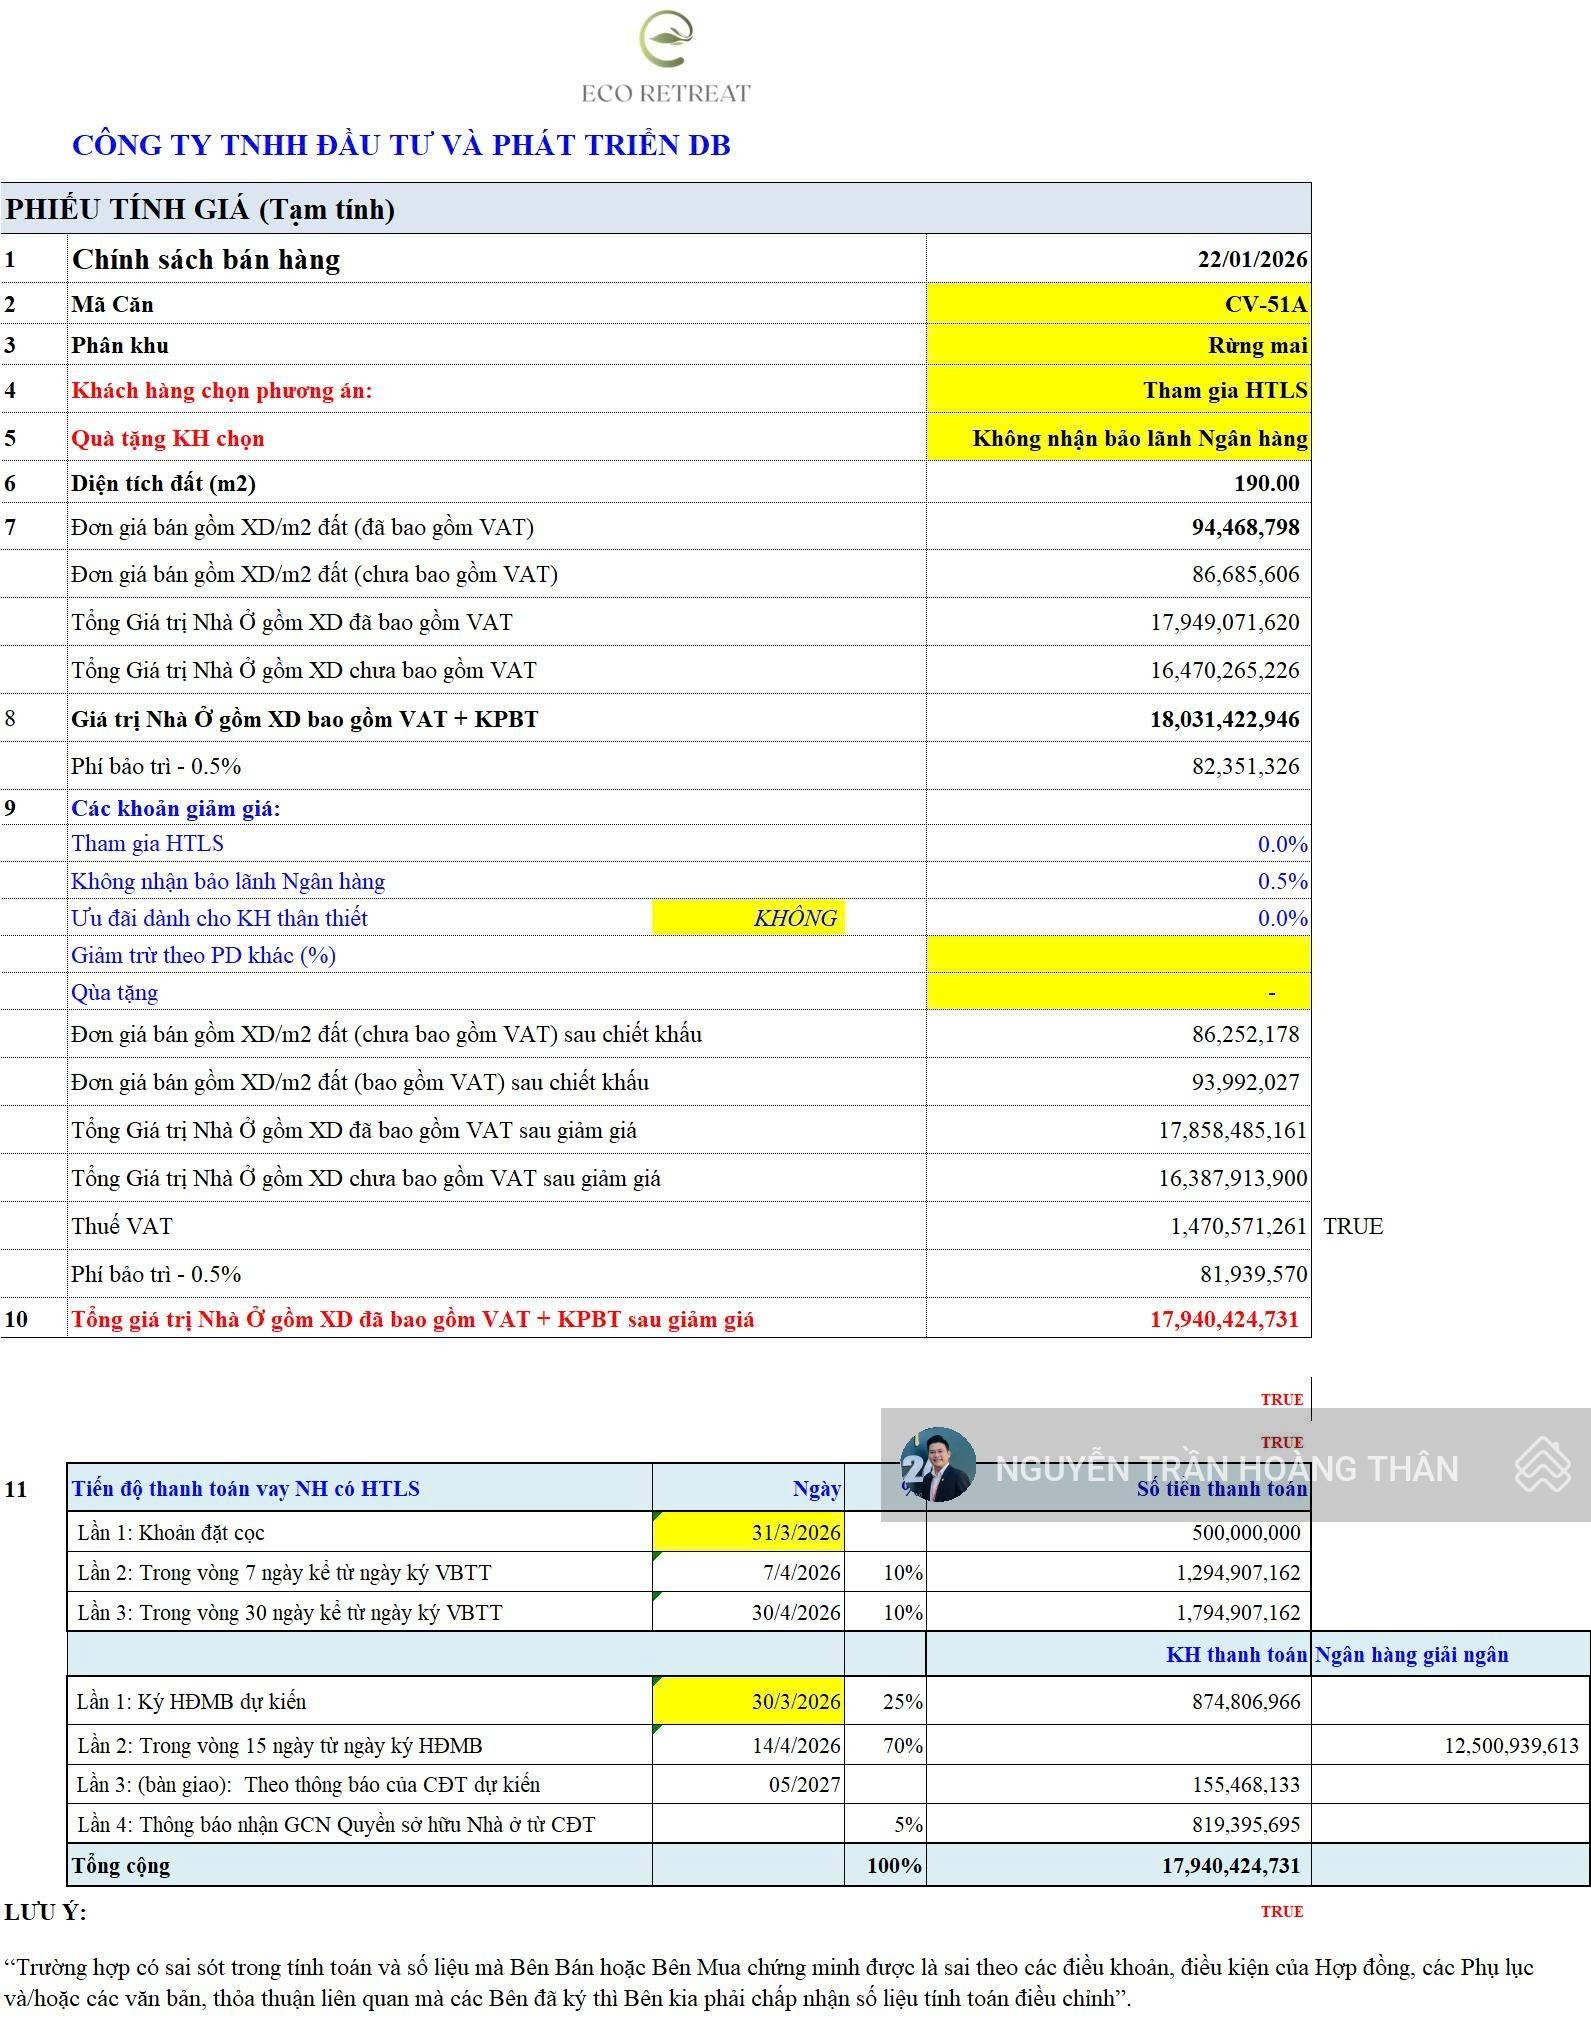Click the yellow Không nhận bảo lãnh Ngân hàng cell

click(1118, 438)
